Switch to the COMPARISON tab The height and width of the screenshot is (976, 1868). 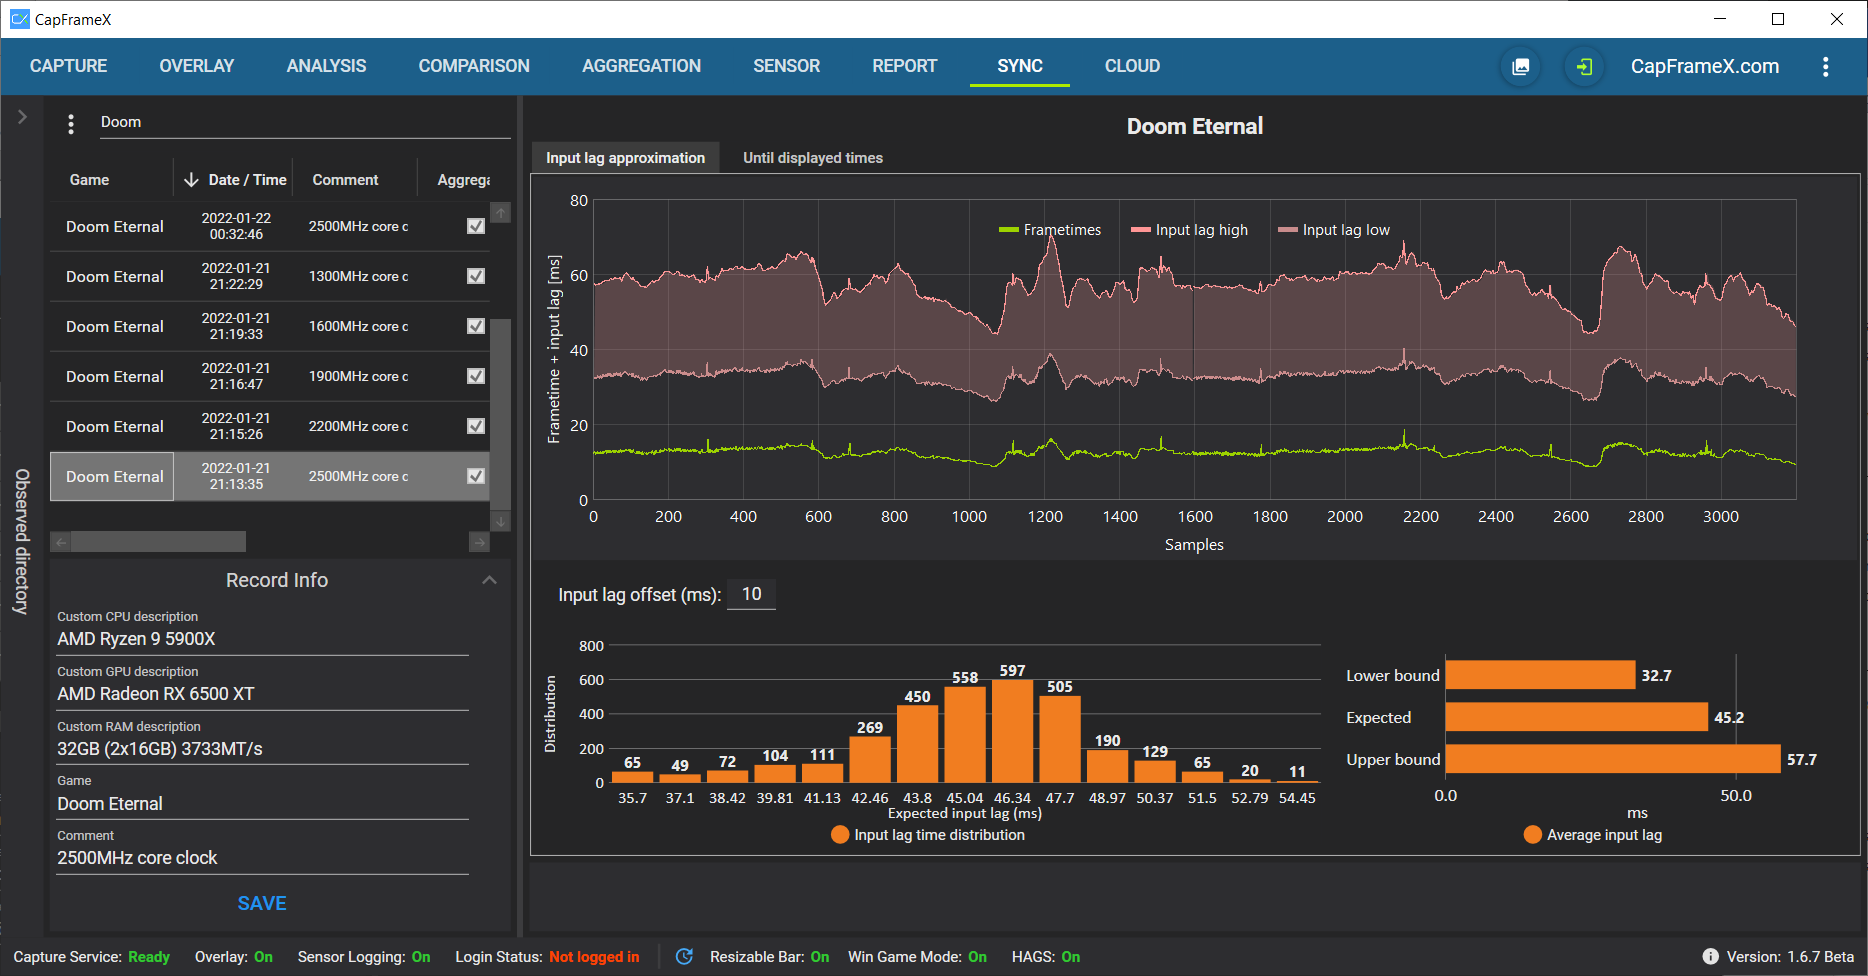point(474,66)
